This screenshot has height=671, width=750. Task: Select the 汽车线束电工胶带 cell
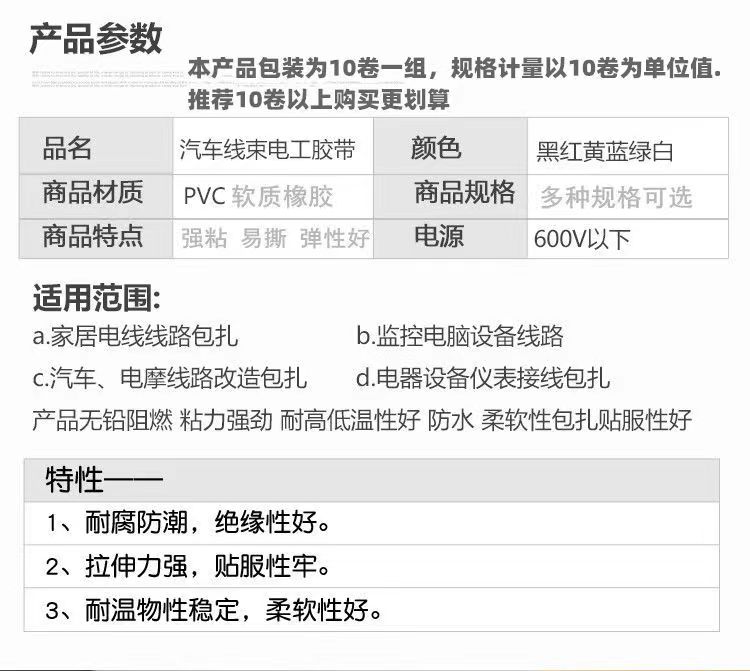273,146
